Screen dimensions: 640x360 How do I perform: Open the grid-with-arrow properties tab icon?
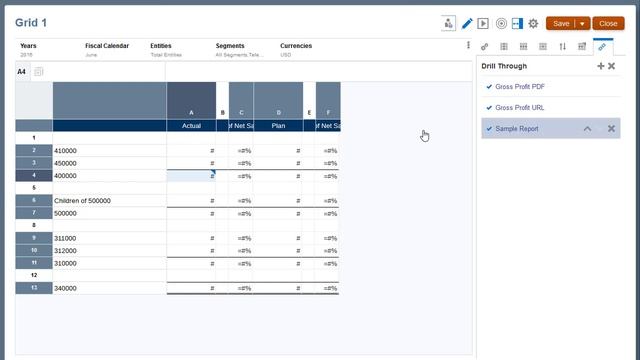(582, 47)
